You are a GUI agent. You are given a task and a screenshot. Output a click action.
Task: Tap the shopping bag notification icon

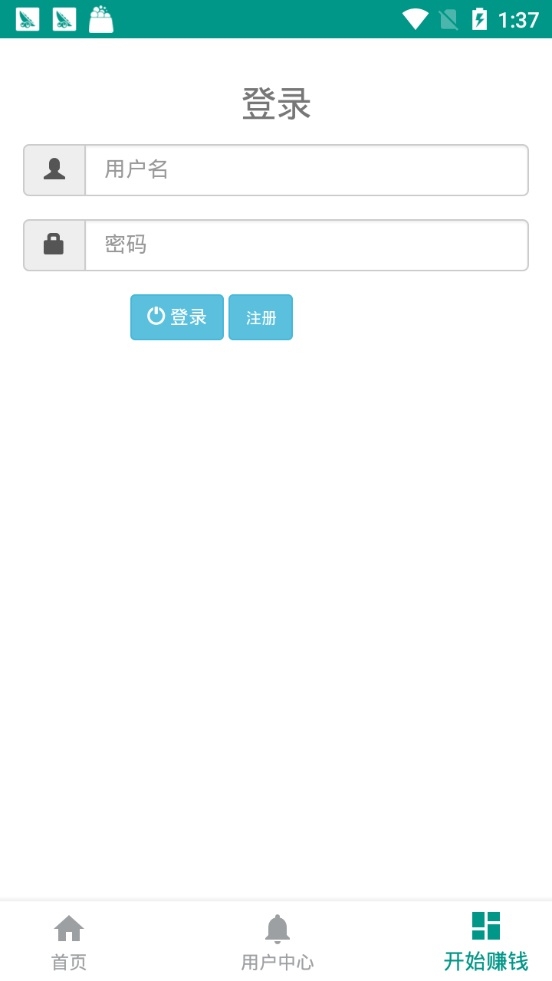point(101,19)
